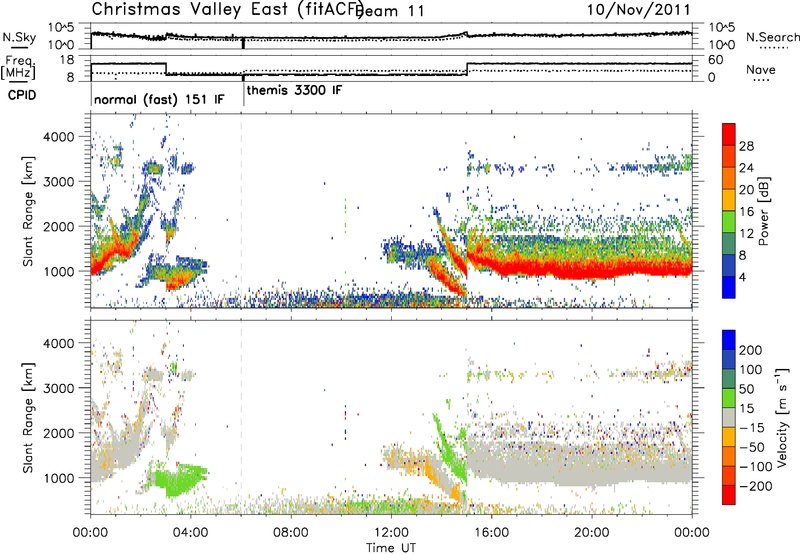Click the power panel 'Slant Range [km]' label
The width and height of the screenshot is (800, 554).
(28, 211)
